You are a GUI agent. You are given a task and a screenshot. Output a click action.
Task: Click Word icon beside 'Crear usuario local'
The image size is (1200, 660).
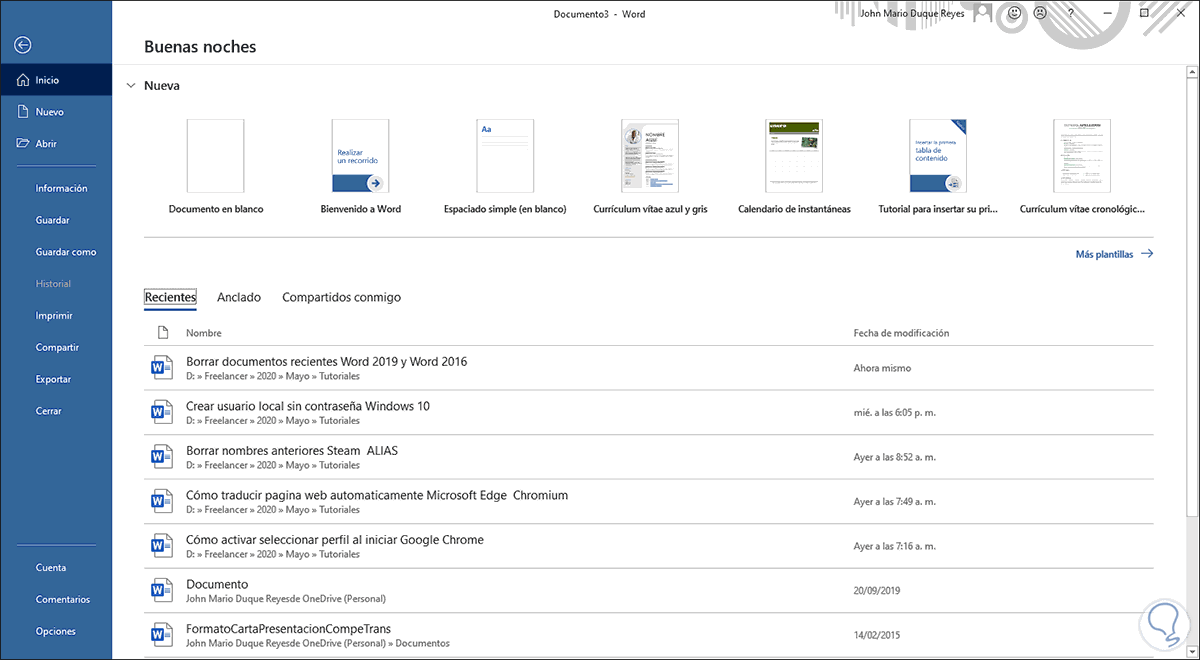(160, 412)
